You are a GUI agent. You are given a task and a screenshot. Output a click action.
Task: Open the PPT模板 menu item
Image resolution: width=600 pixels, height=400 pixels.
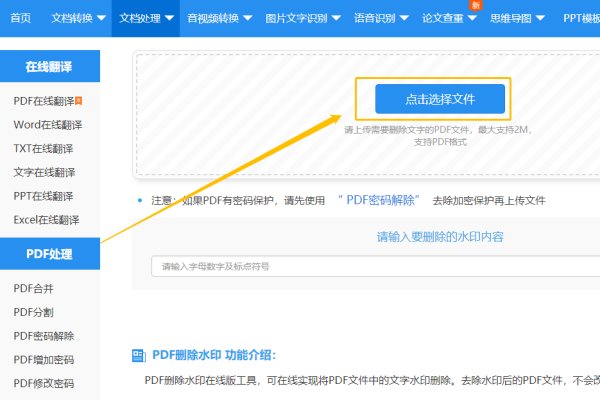point(581,18)
